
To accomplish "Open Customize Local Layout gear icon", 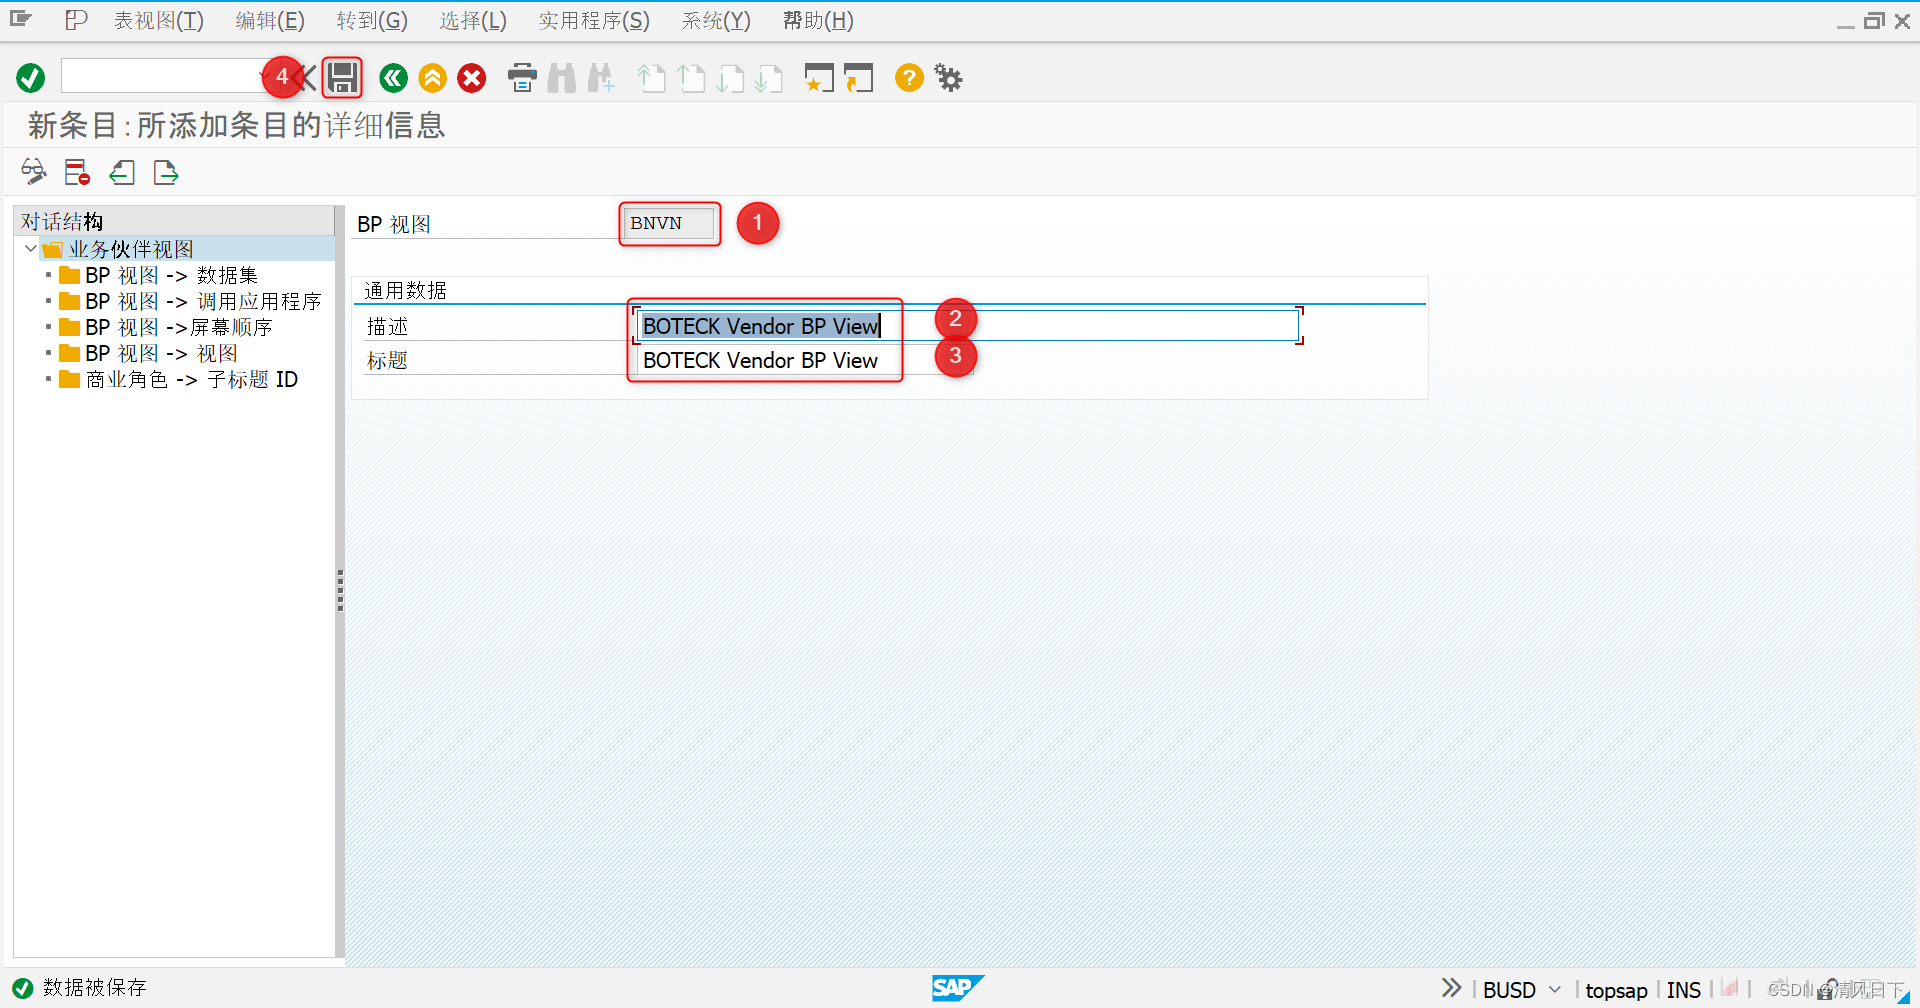I will [x=948, y=78].
